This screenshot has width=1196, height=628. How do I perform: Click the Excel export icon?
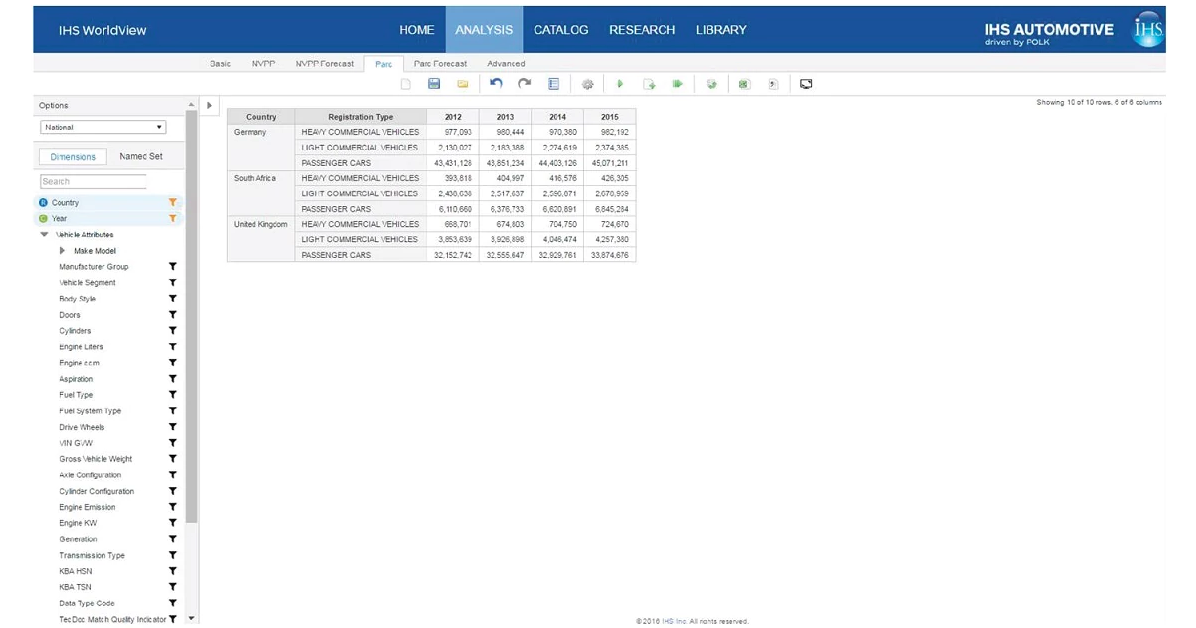point(744,84)
